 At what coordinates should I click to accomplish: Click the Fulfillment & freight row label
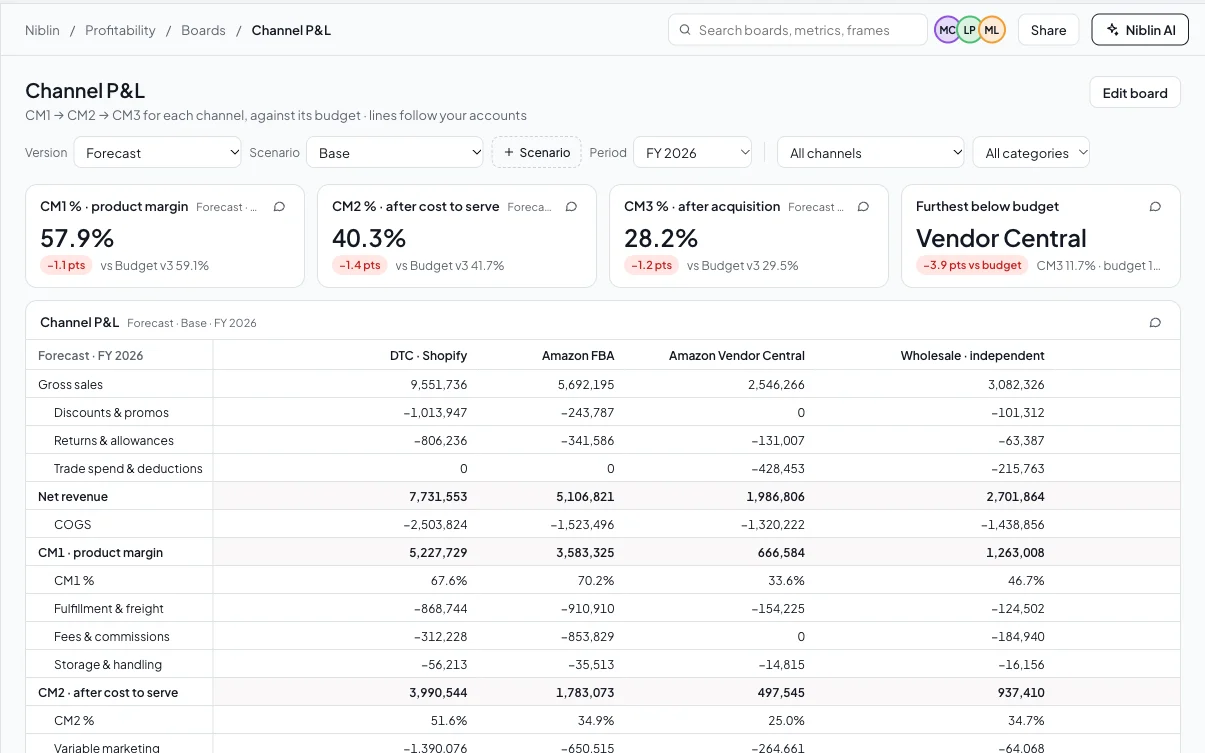tap(109, 609)
